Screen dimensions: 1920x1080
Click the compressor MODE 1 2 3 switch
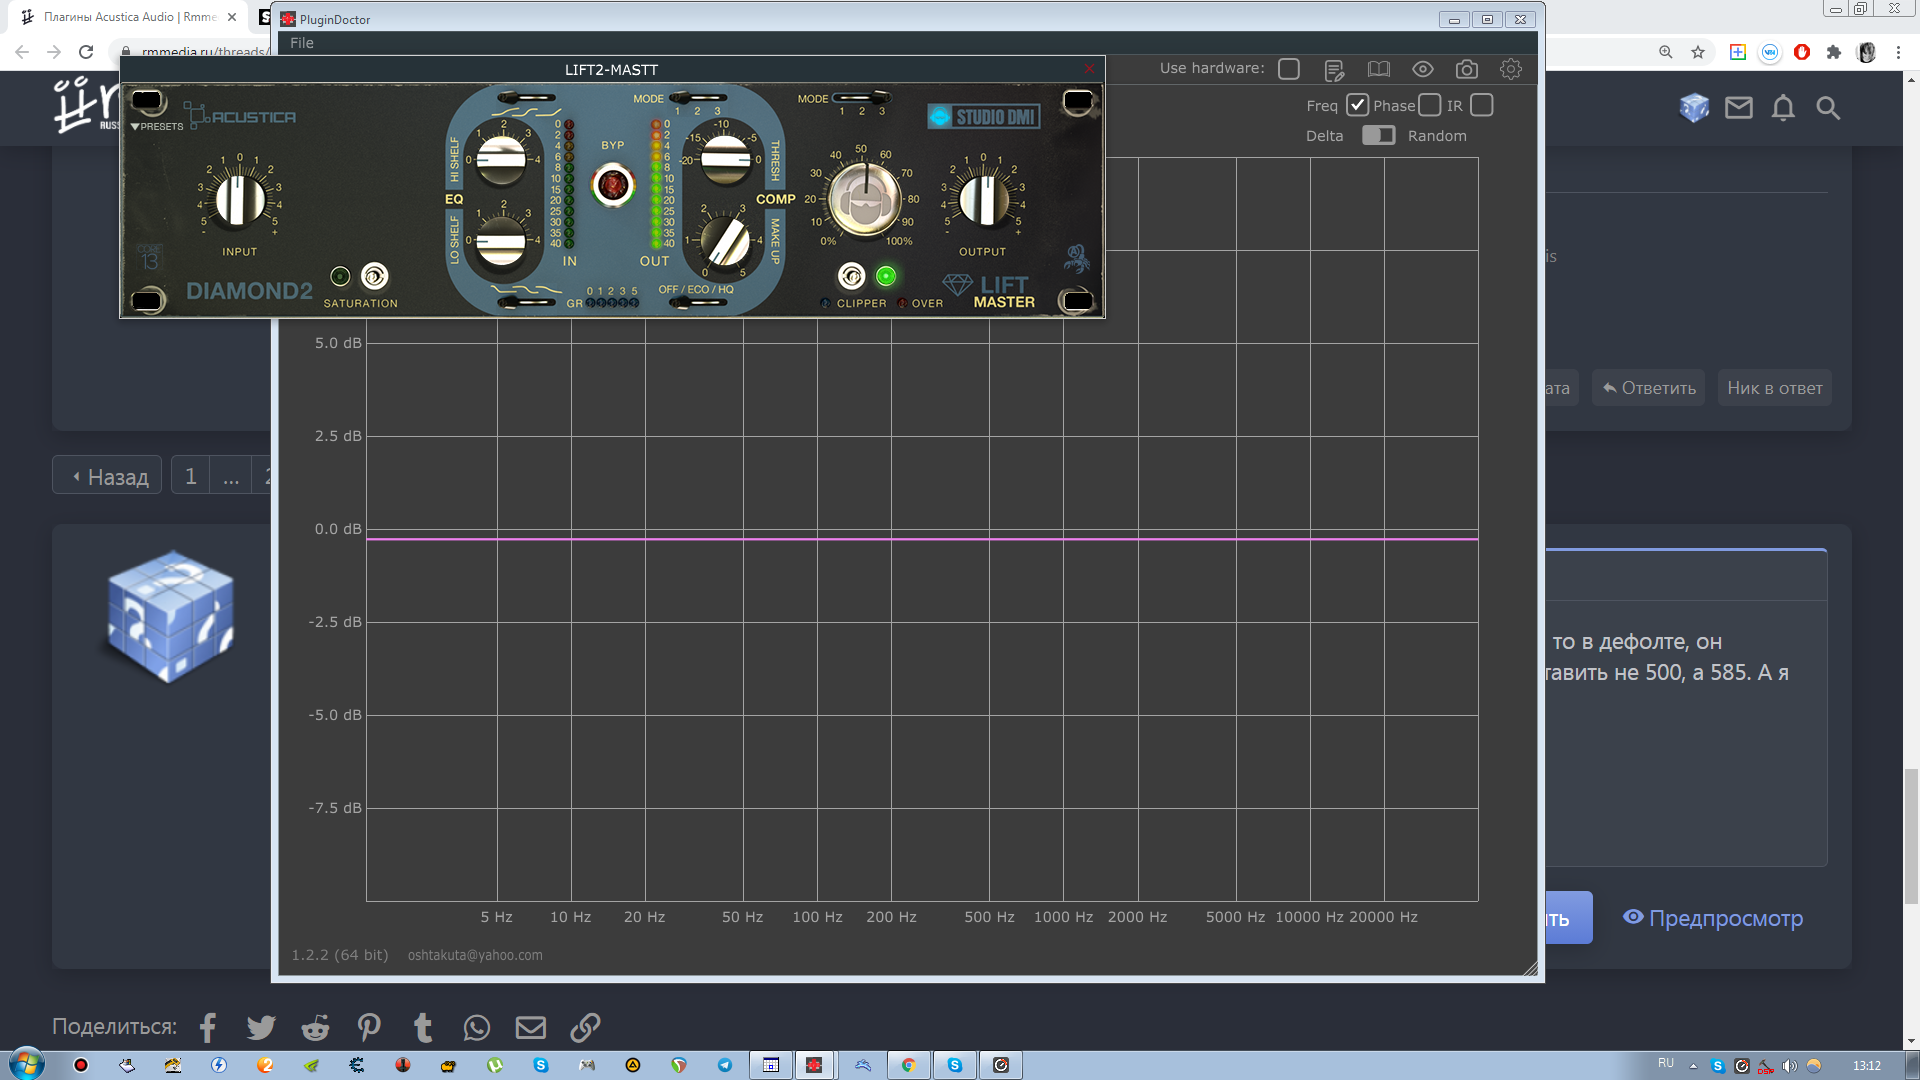click(x=697, y=98)
